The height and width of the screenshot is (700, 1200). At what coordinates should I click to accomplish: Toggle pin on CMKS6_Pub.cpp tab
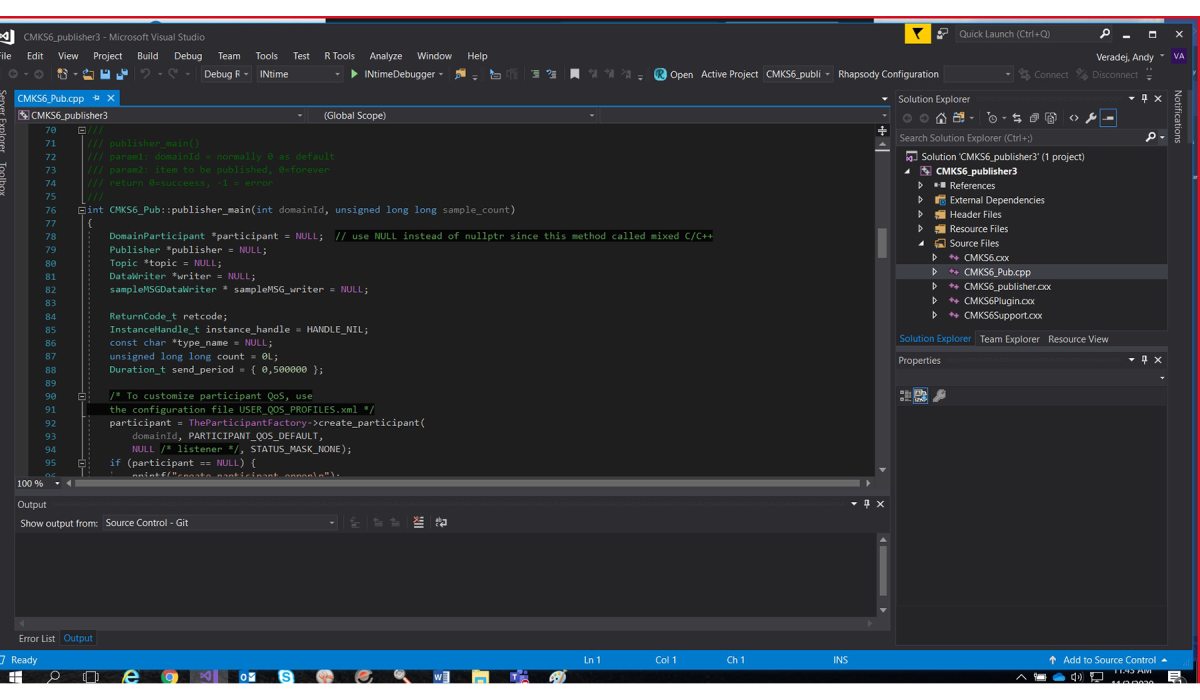click(97, 98)
